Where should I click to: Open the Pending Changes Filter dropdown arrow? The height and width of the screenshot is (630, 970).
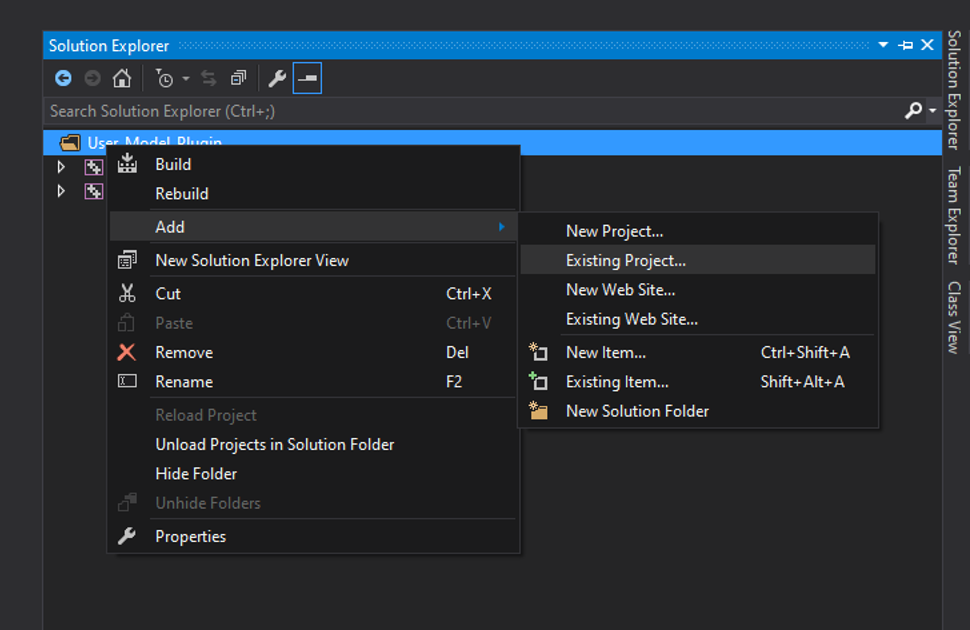click(186, 79)
